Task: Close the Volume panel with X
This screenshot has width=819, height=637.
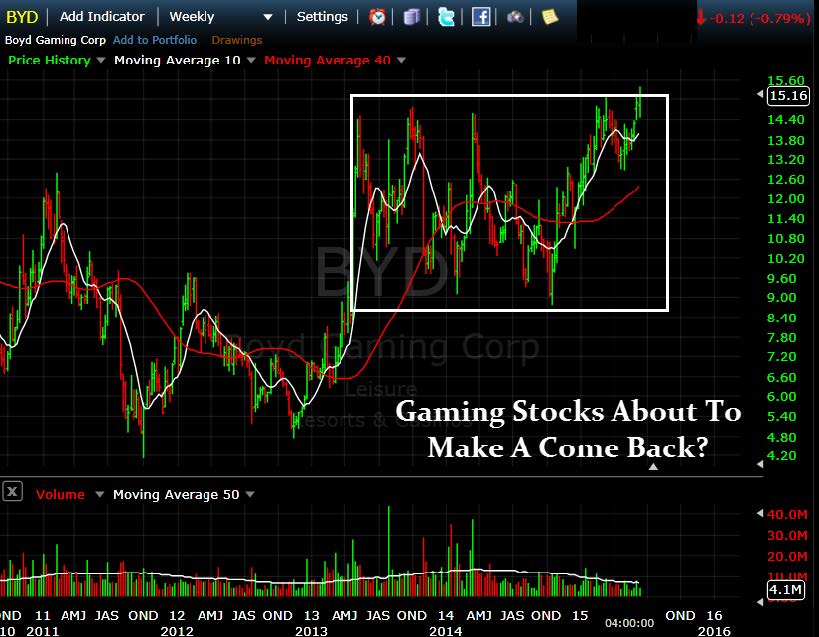Action: click(x=13, y=491)
